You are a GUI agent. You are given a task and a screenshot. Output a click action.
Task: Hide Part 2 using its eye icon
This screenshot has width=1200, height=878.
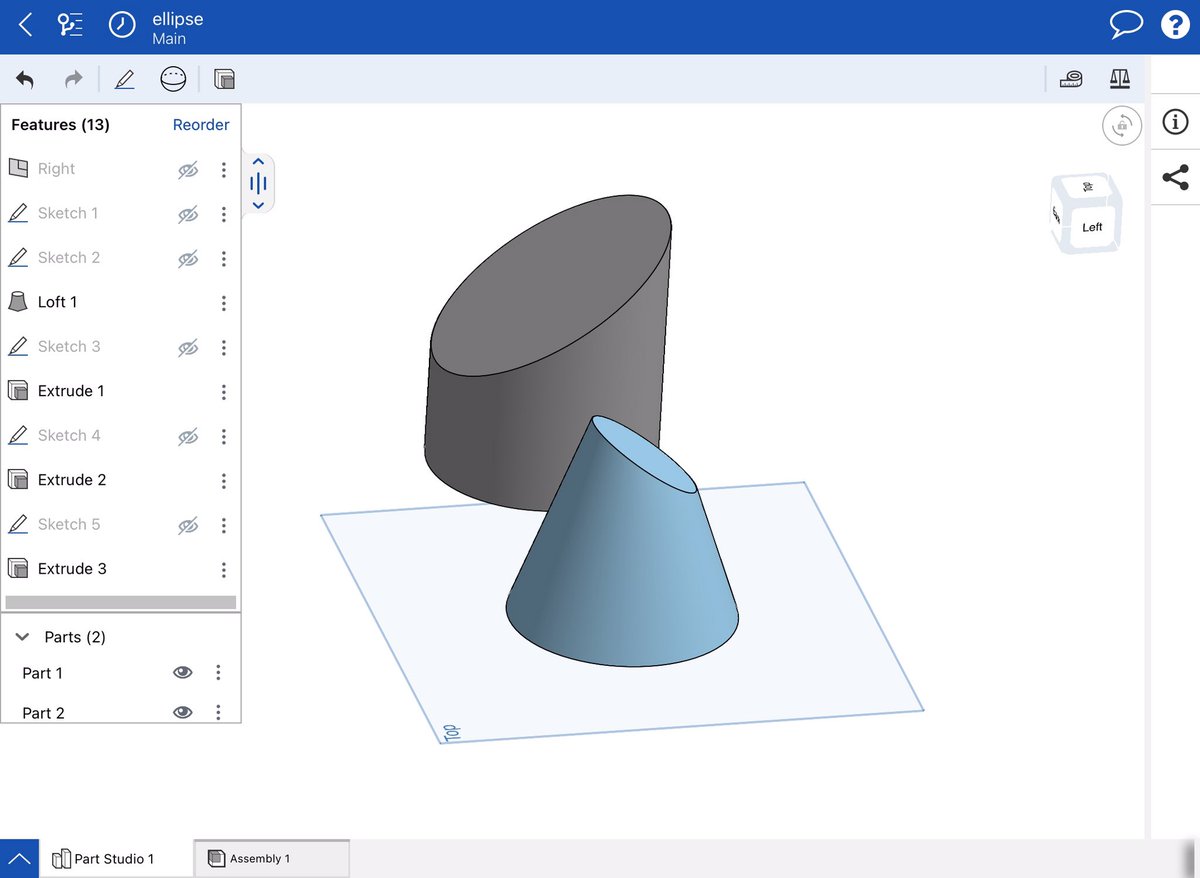[182, 712]
